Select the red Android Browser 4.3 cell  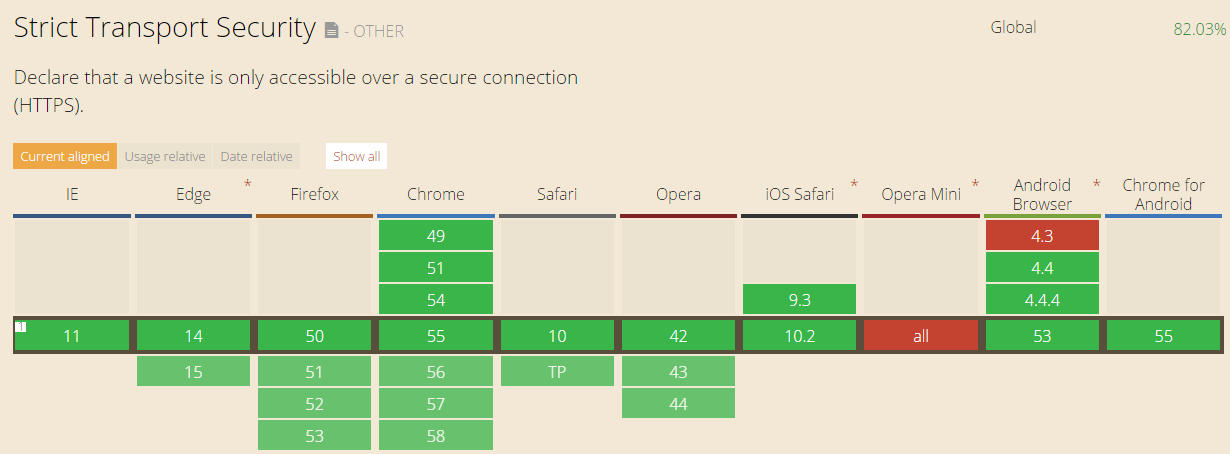[1042, 236]
